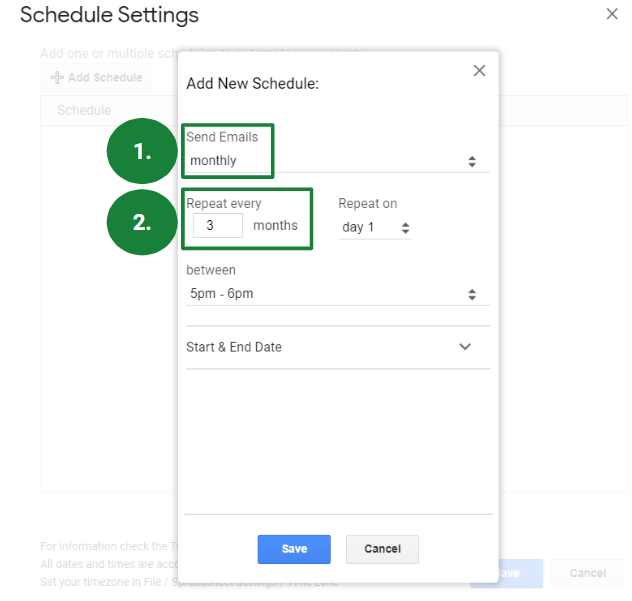
Task: Click the Schedule Settings heading
Action: 109,15
